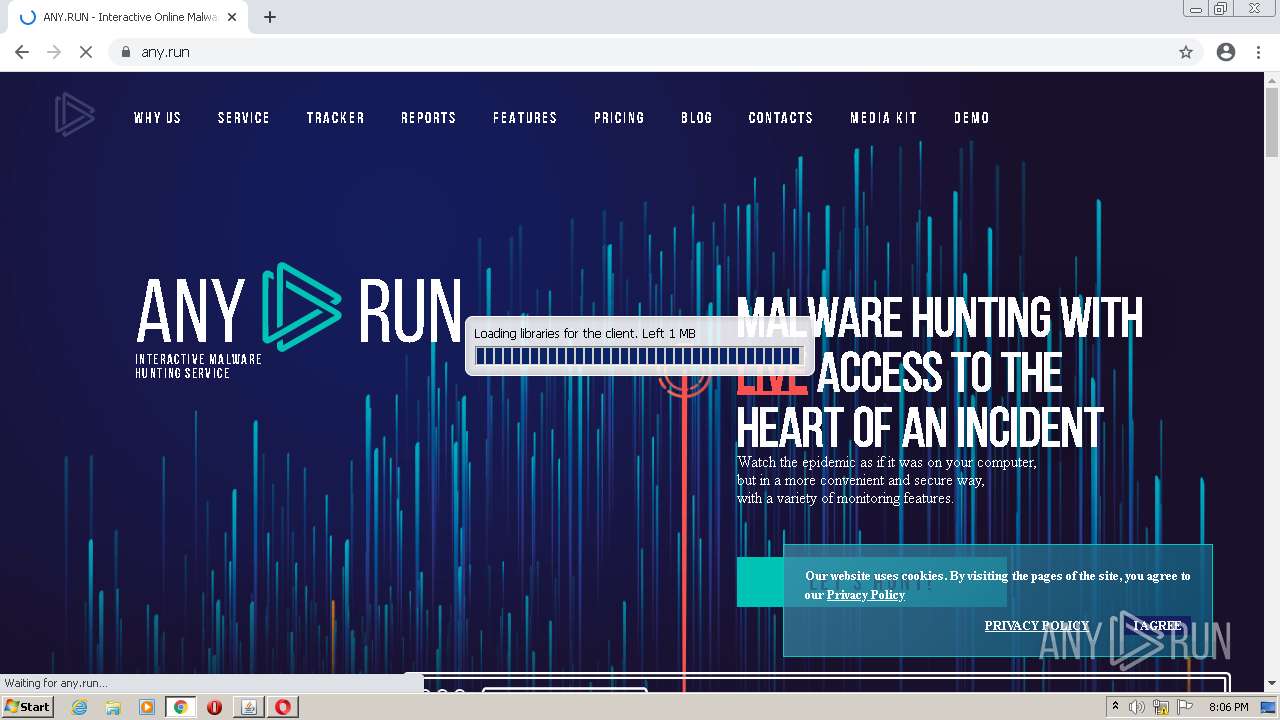Close the ANY.RUN browser tab
Viewport: 1280px width, 720px height.
tap(232, 17)
